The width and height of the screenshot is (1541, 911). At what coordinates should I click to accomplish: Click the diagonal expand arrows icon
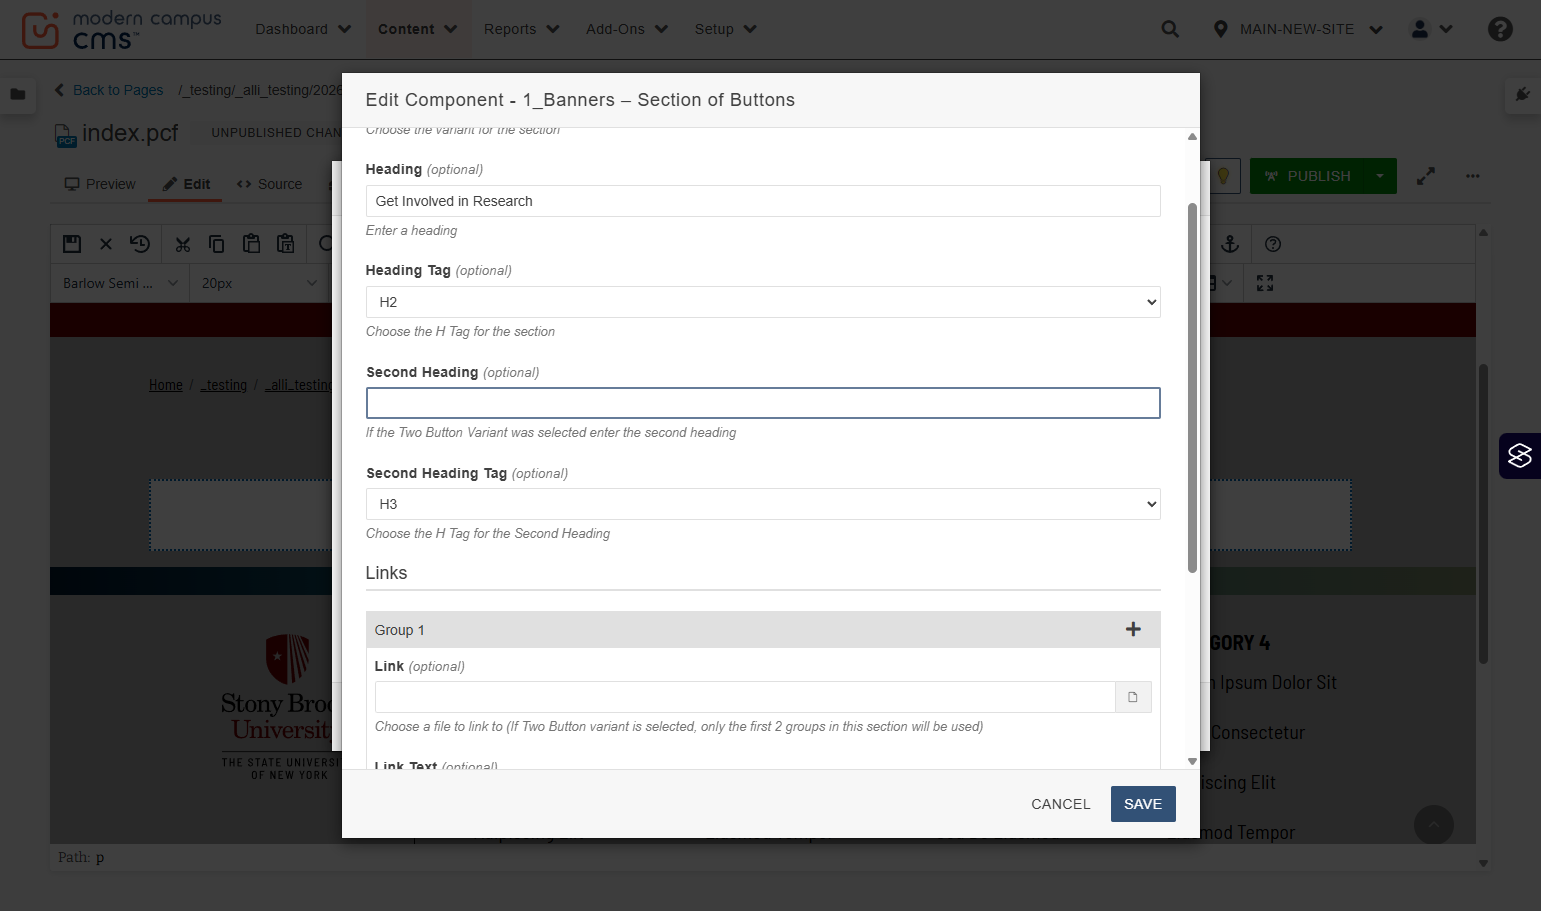[x=1426, y=176]
